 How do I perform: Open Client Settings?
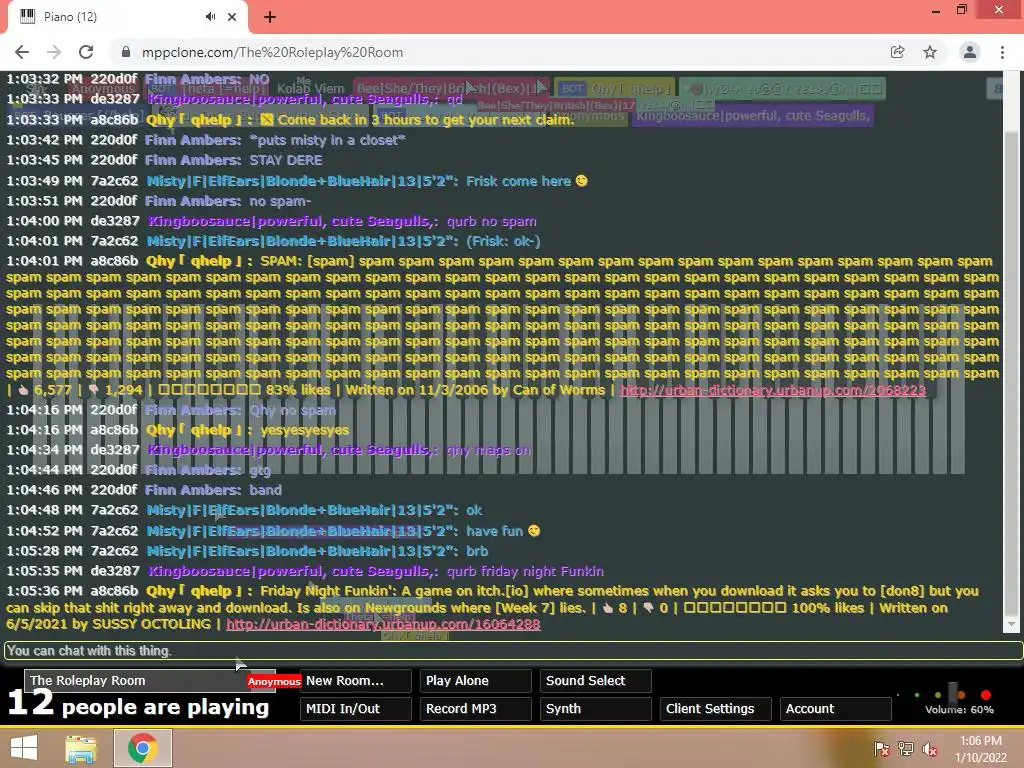tap(716, 709)
